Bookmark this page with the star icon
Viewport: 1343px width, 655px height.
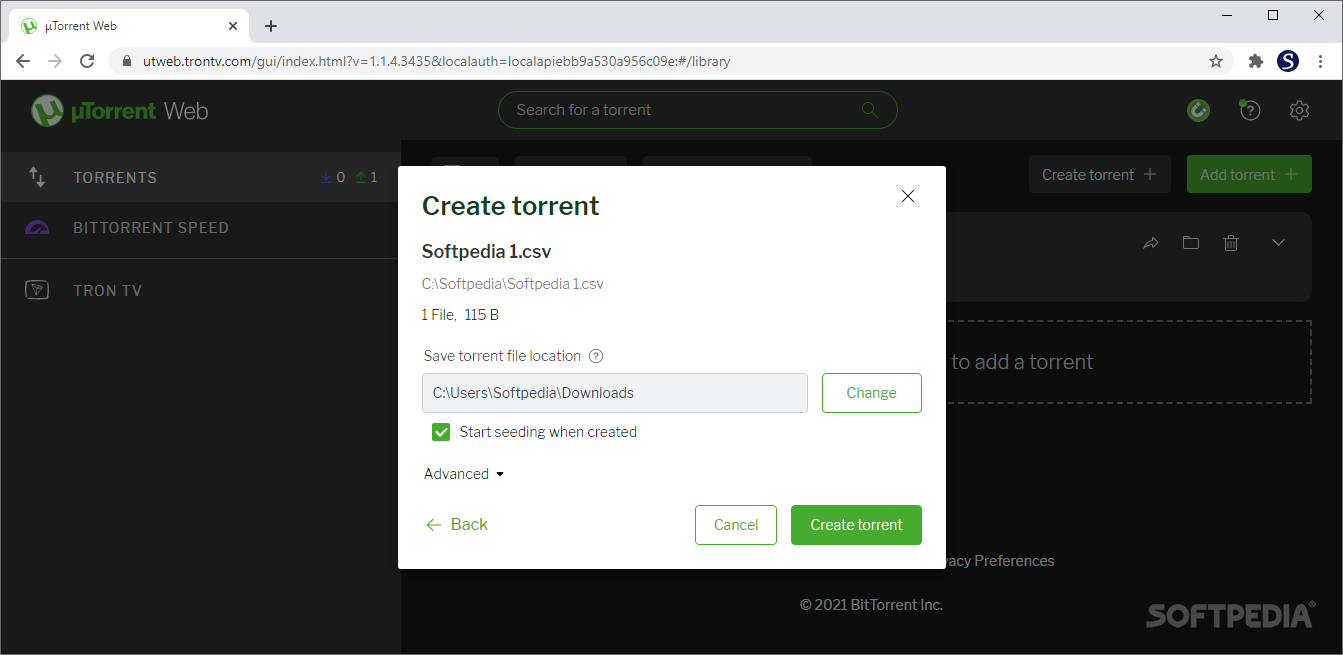(x=1216, y=61)
